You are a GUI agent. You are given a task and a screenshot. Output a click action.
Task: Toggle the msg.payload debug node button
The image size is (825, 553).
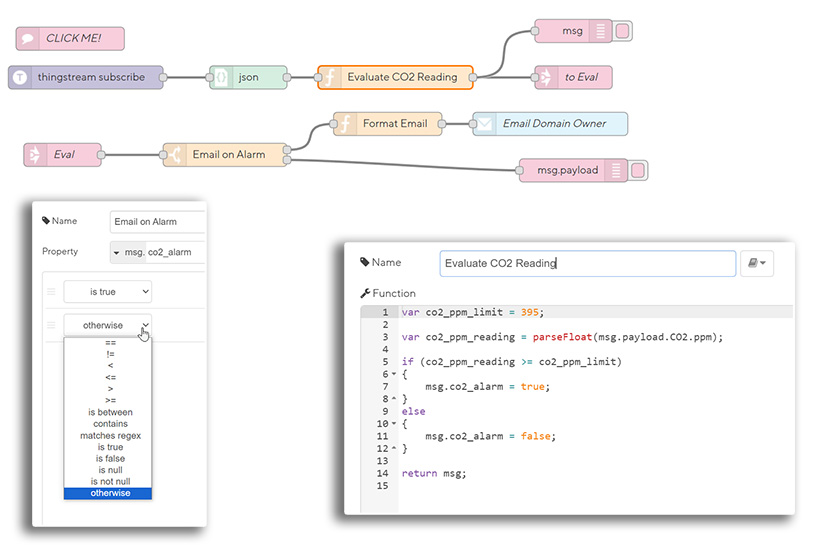pyautogui.click(x=639, y=170)
